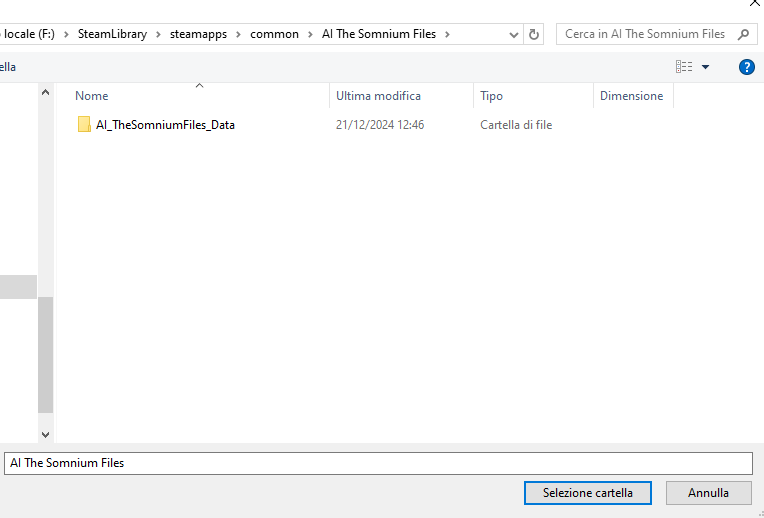The width and height of the screenshot is (764, 518).
Task: Sort by the Ultima modifica column header
Action: [x=378, y=96]
